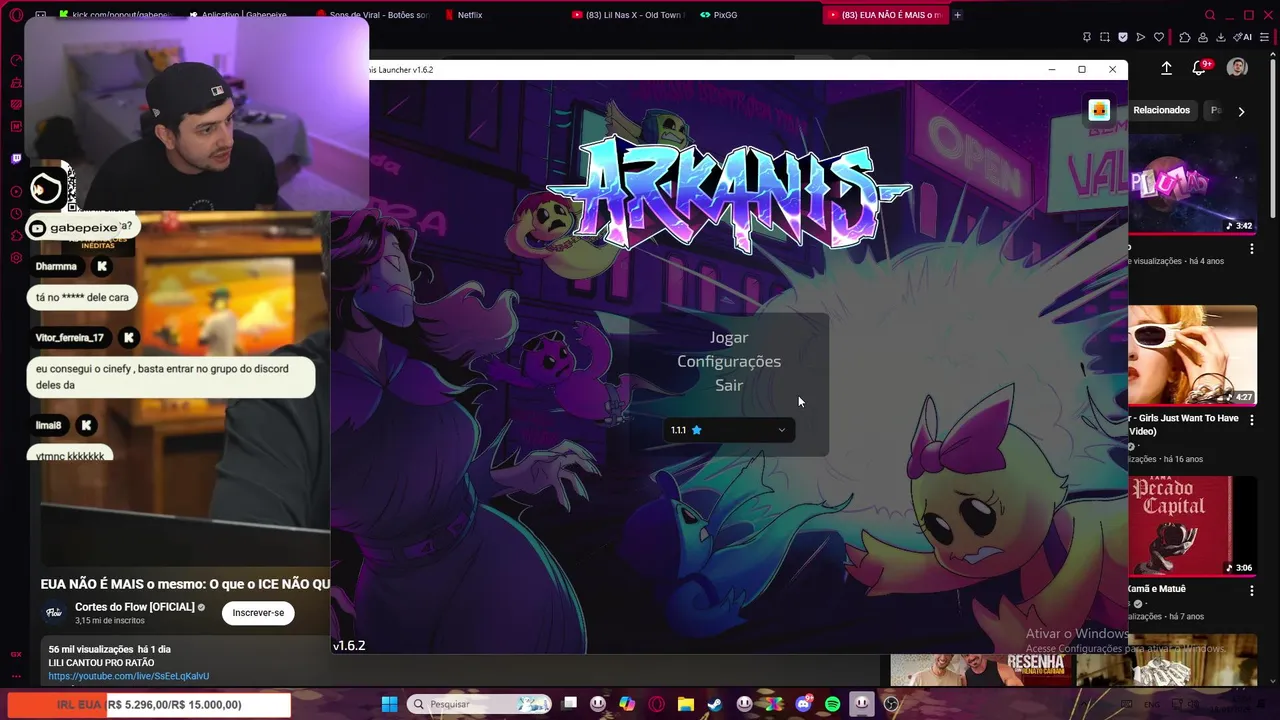Open the youtube.com/live link in description
The image size is (1280, 720).
129,677
